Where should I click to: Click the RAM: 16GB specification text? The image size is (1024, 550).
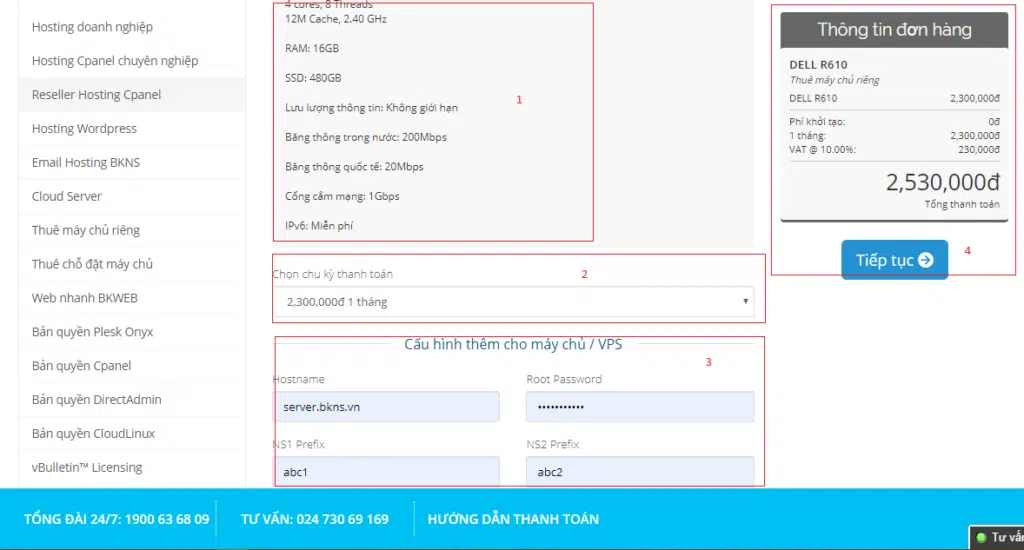click(x=312, y=48)
